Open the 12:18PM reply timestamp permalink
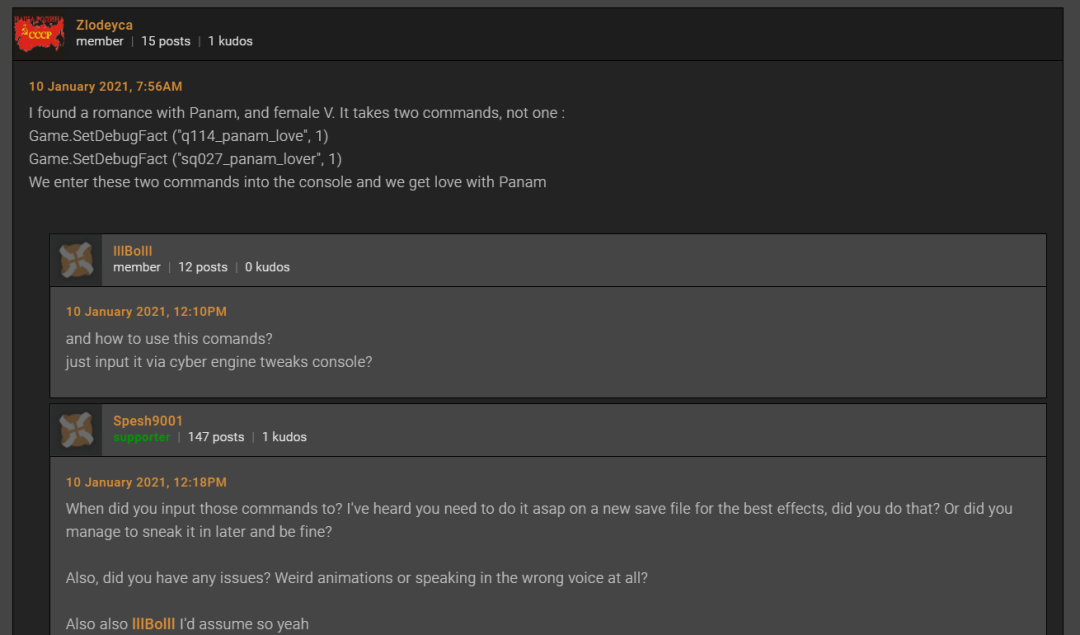The image size is (1080, 635). point(146,482)
